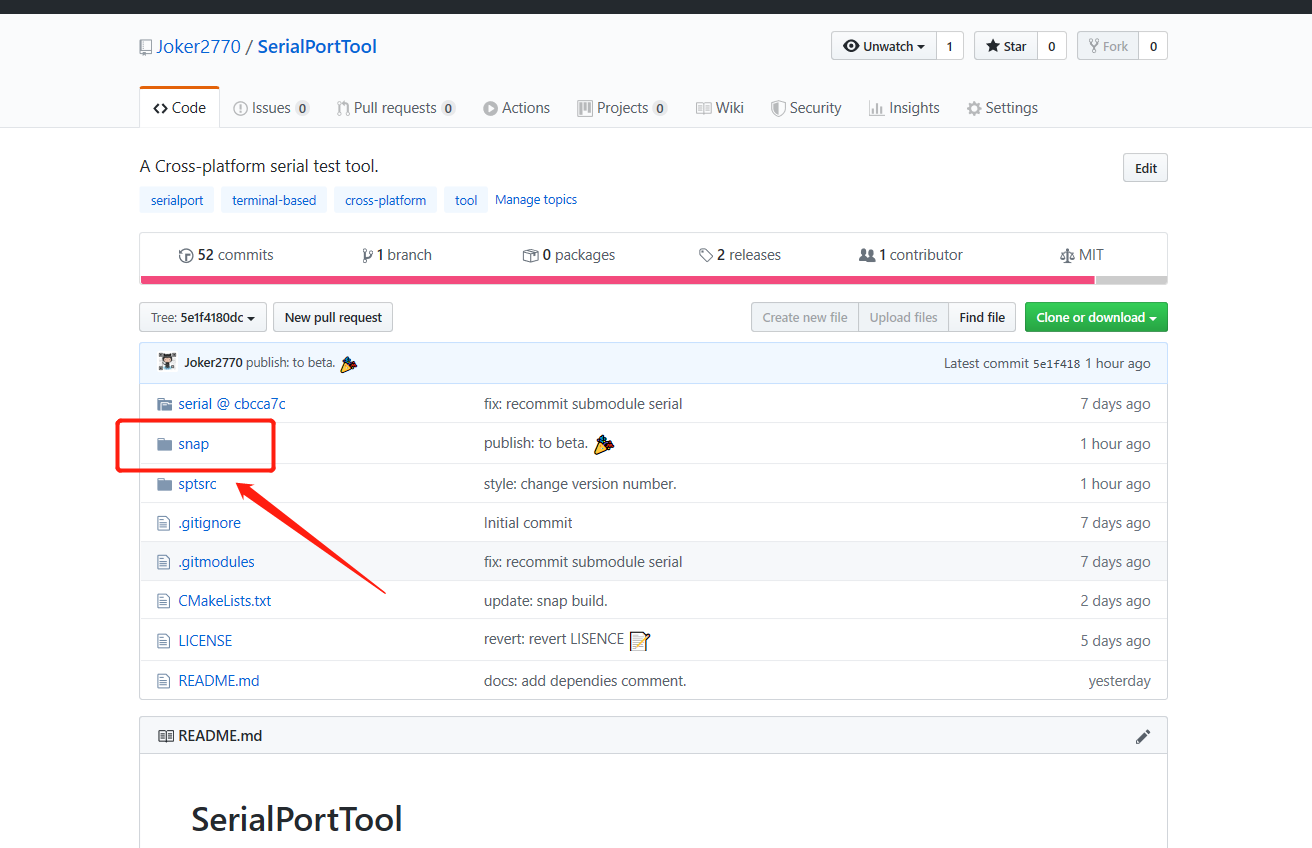Open the Tree: 5e1f4180dc dropdown

[203, 317]
